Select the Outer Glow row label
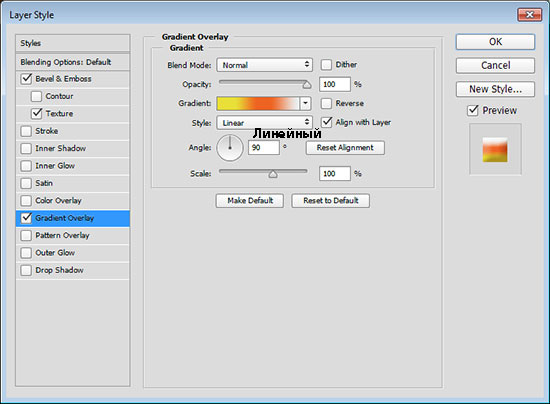Image resolution: width=550 pixels, height=404 pixels. point(55,253)
